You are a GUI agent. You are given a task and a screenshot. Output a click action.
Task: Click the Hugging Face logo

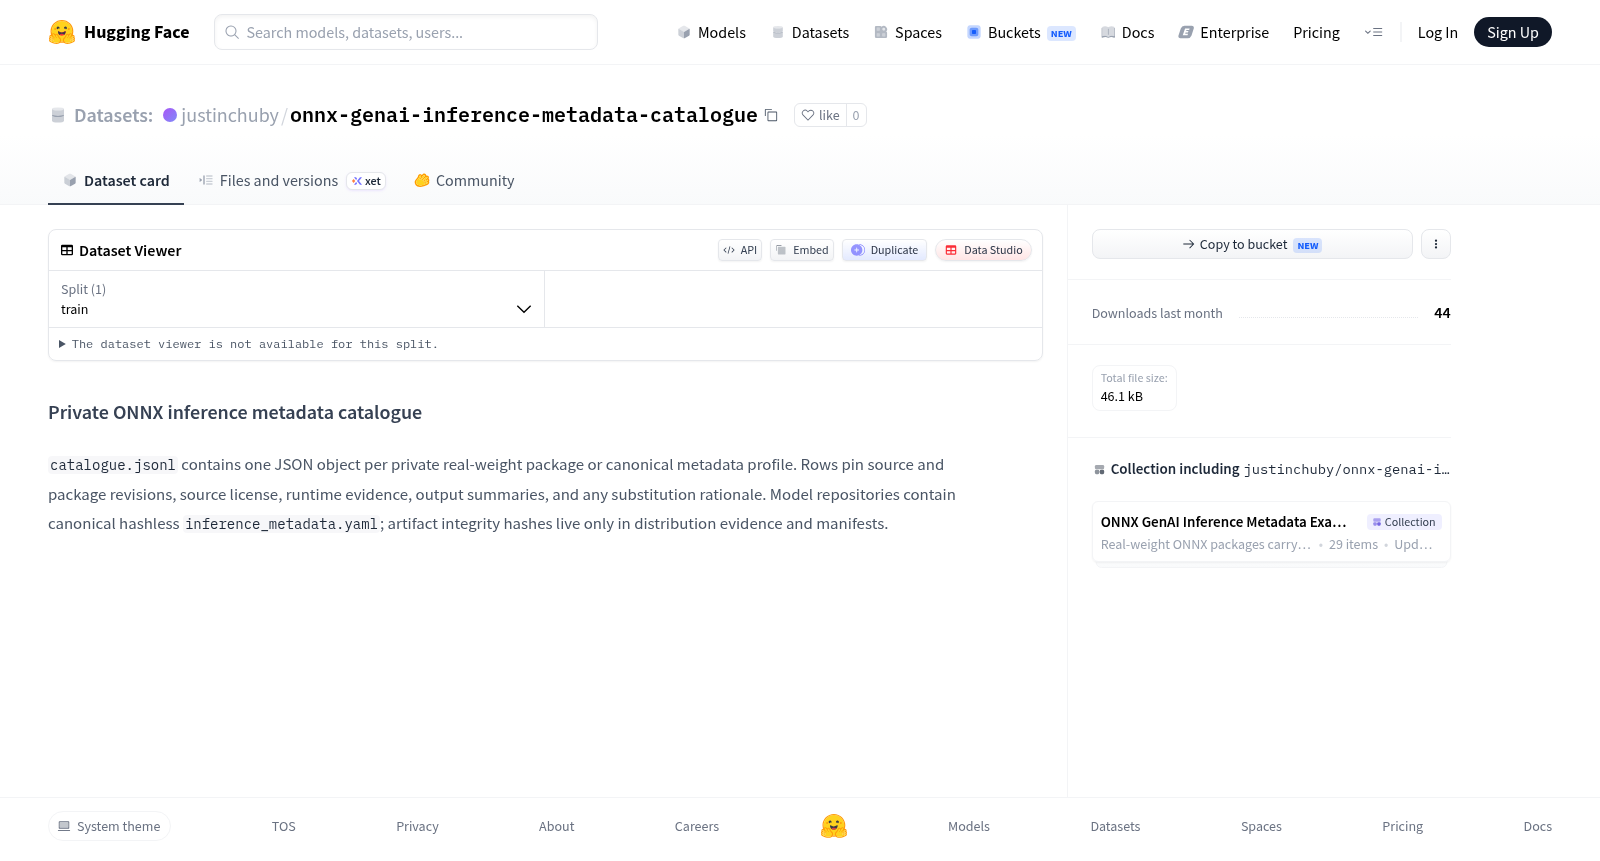coord(119,32)
